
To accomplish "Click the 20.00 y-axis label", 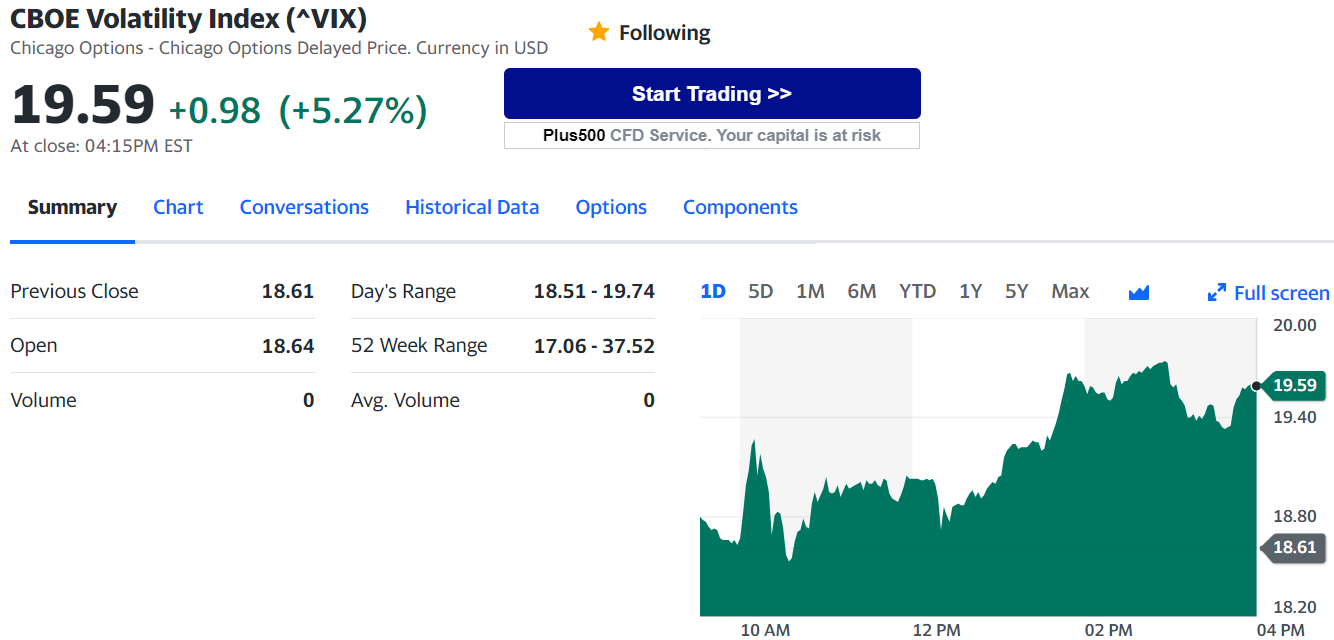I will [x=1295, y=325].
